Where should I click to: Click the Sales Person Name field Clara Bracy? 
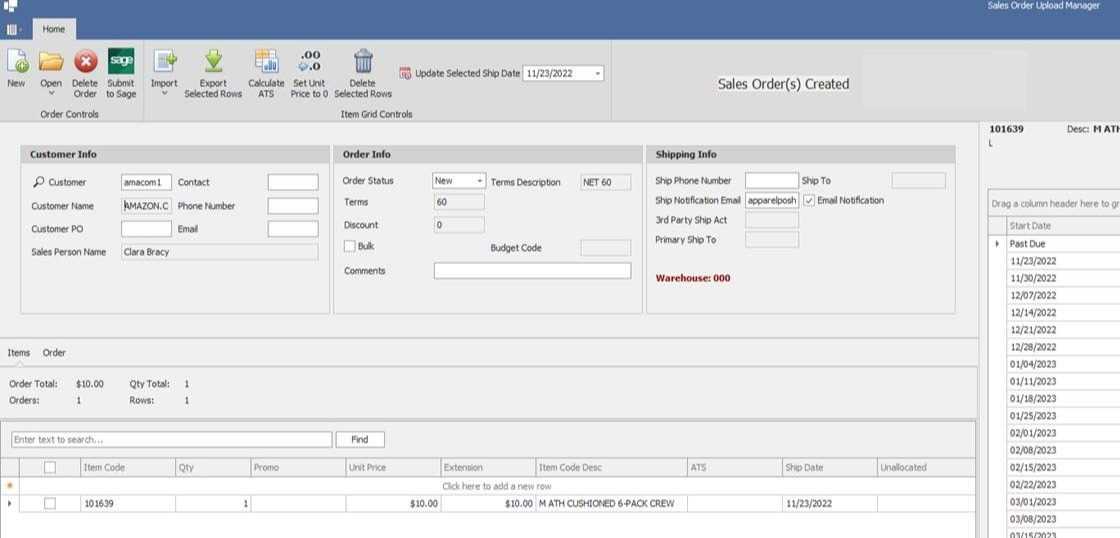[219, 252]
